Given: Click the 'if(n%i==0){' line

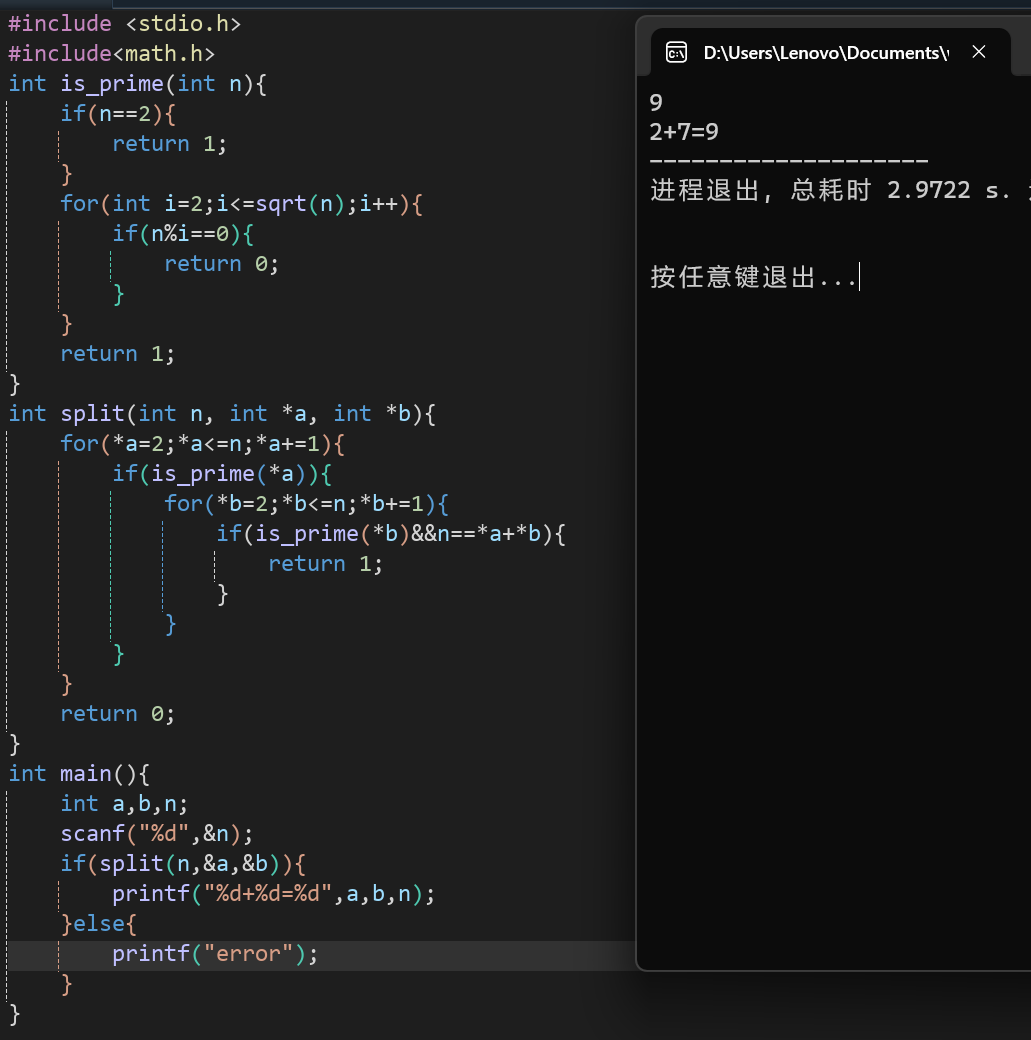Looking at the screenshot, I should point(183,233).
